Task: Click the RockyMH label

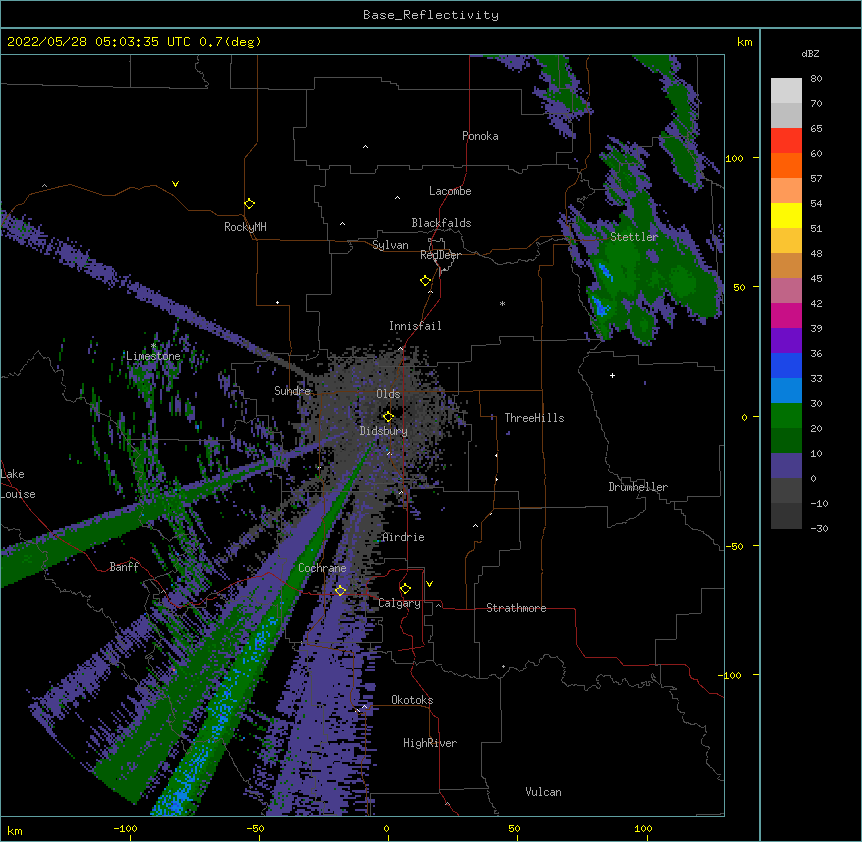Action: point(245,227)
